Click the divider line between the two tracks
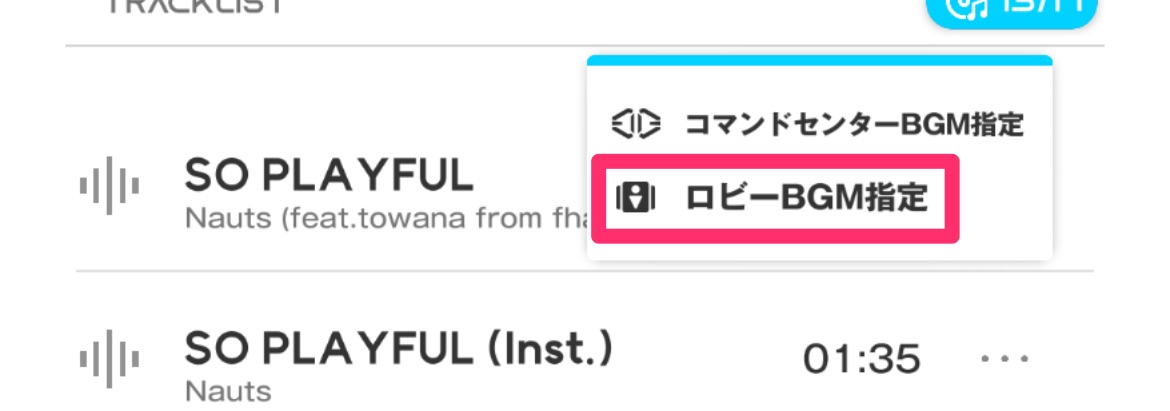 (x=330, y=271)
